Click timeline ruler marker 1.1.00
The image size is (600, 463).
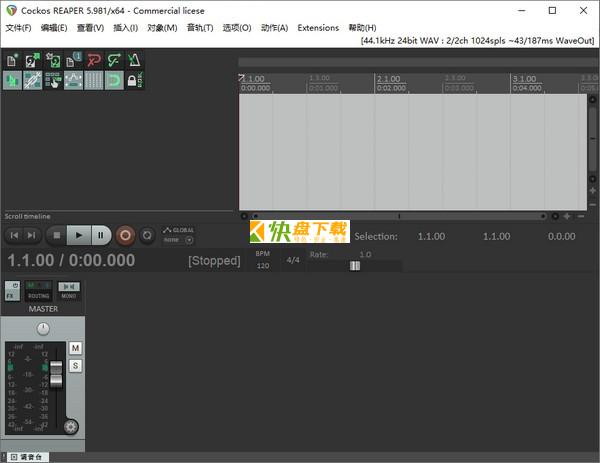click(x=253, y=79)
